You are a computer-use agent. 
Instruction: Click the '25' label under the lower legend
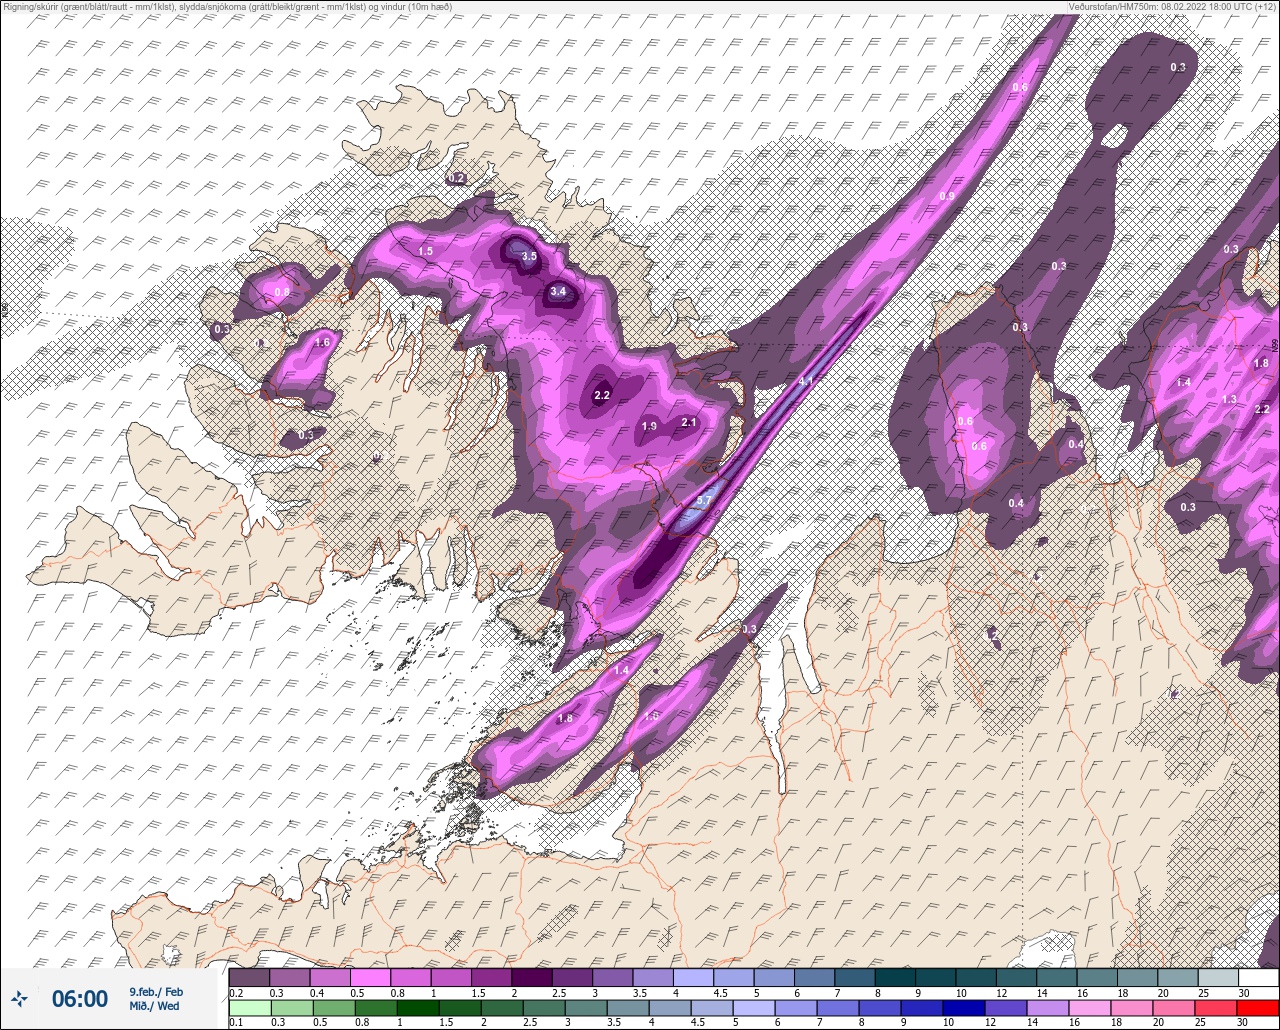(x=1200, y=1022)
